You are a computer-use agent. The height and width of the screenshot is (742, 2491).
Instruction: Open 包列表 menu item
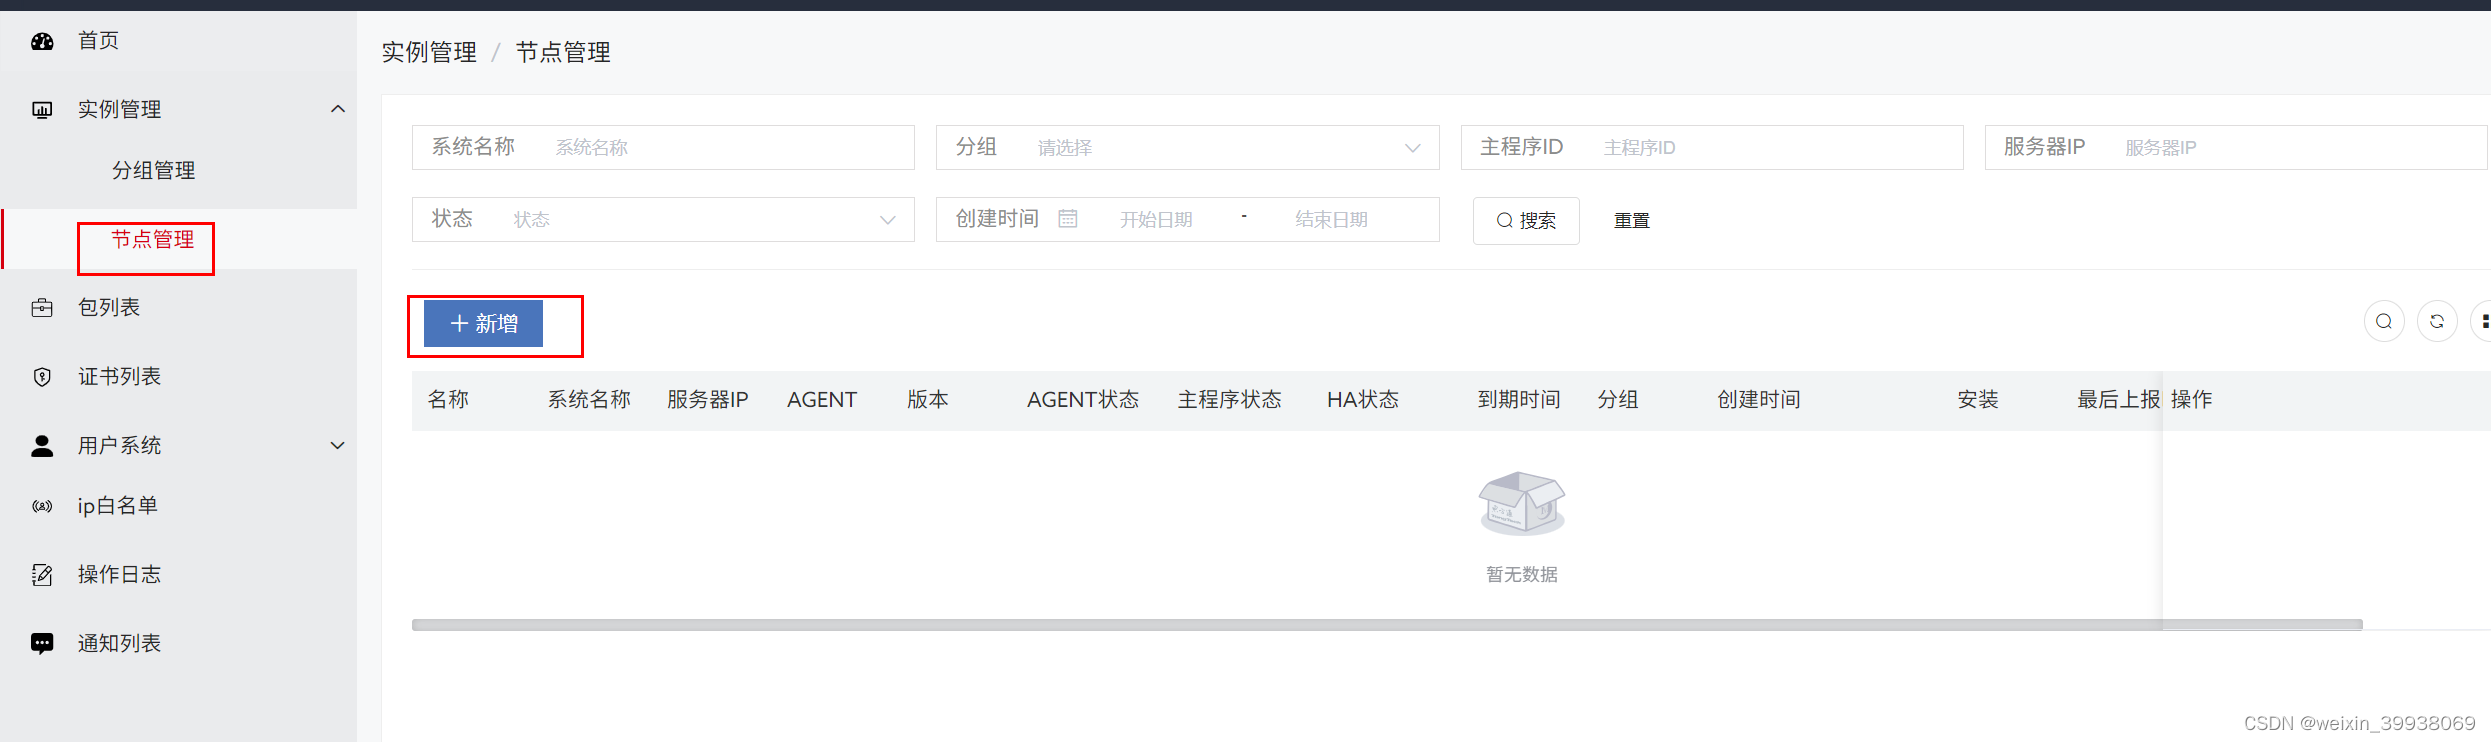[x=109, y=308]
